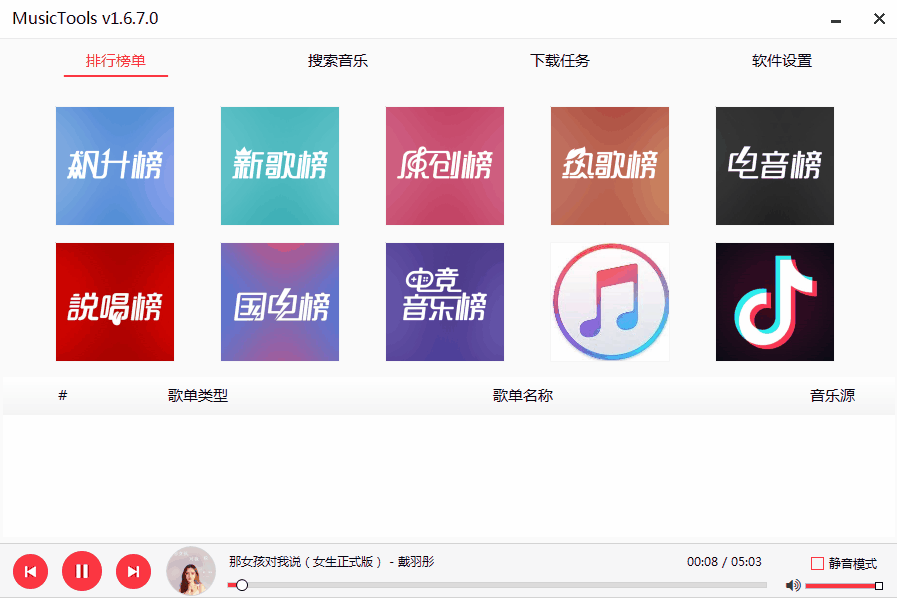This screenshot has width=897, height=598.
Task: Click the # column header
Action: (63, 395)
